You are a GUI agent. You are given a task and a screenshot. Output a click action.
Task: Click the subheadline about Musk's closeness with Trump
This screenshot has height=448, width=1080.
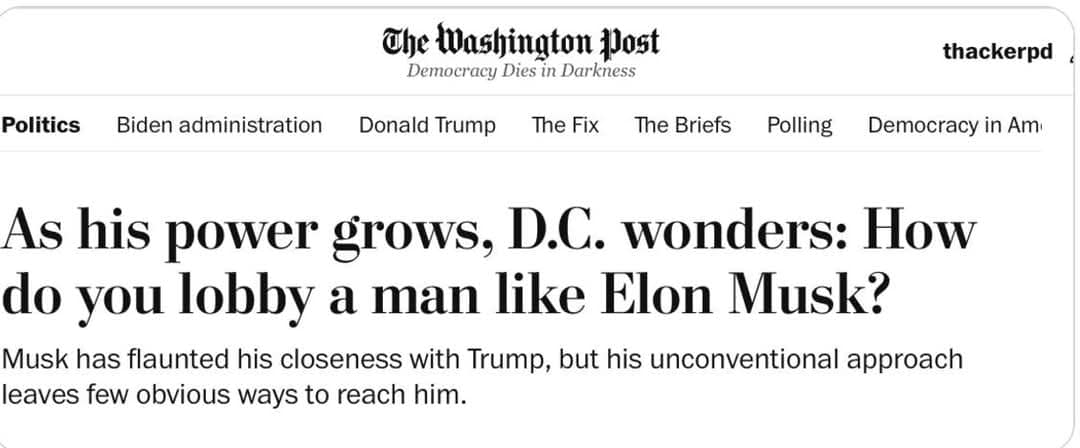click(482, 358)
